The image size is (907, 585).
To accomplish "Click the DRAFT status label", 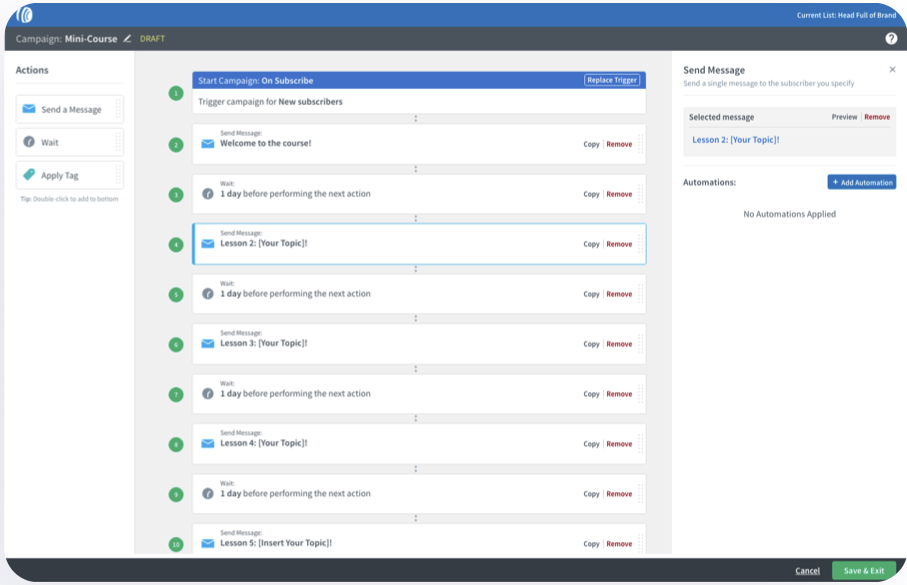I will [152, 39].
